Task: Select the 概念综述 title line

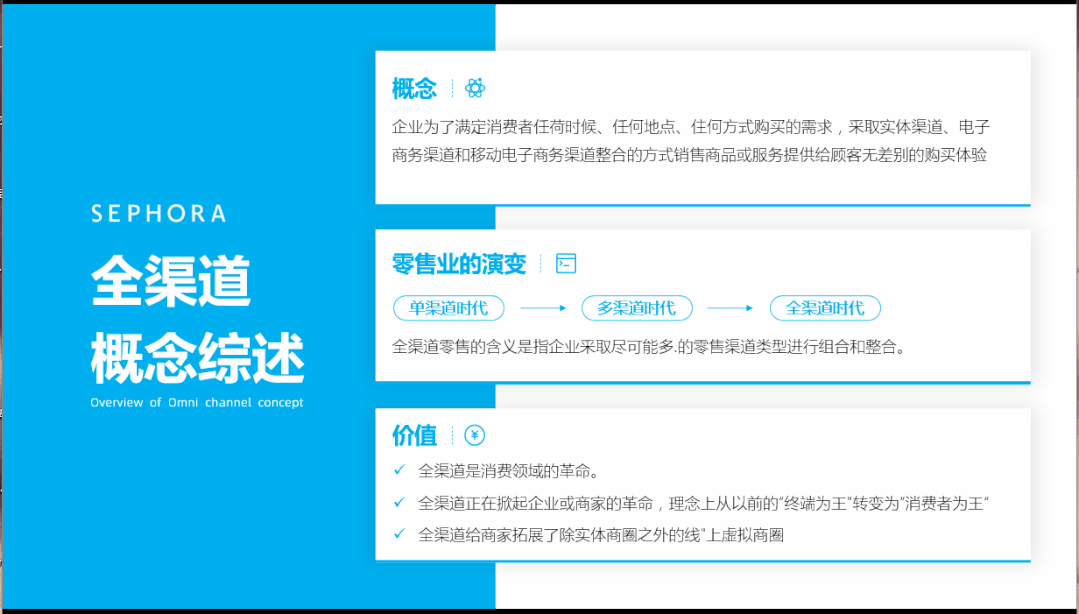Action: pyautogui.click(x=197, y=357)
